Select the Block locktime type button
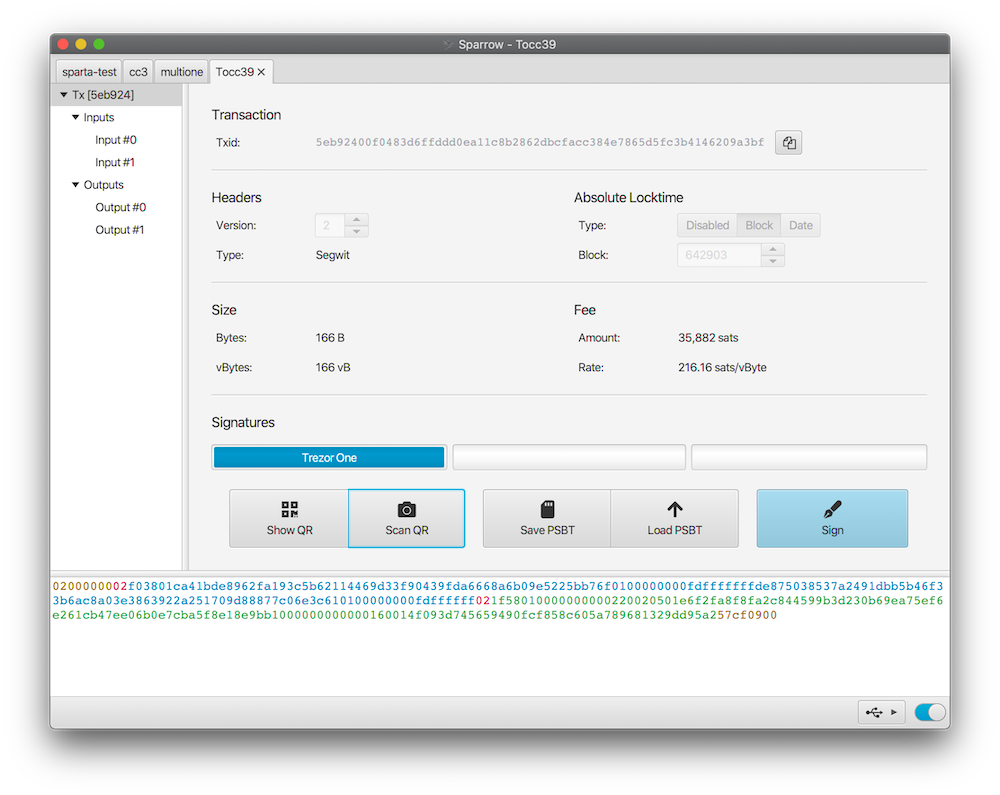 click(x=759, y=225)
